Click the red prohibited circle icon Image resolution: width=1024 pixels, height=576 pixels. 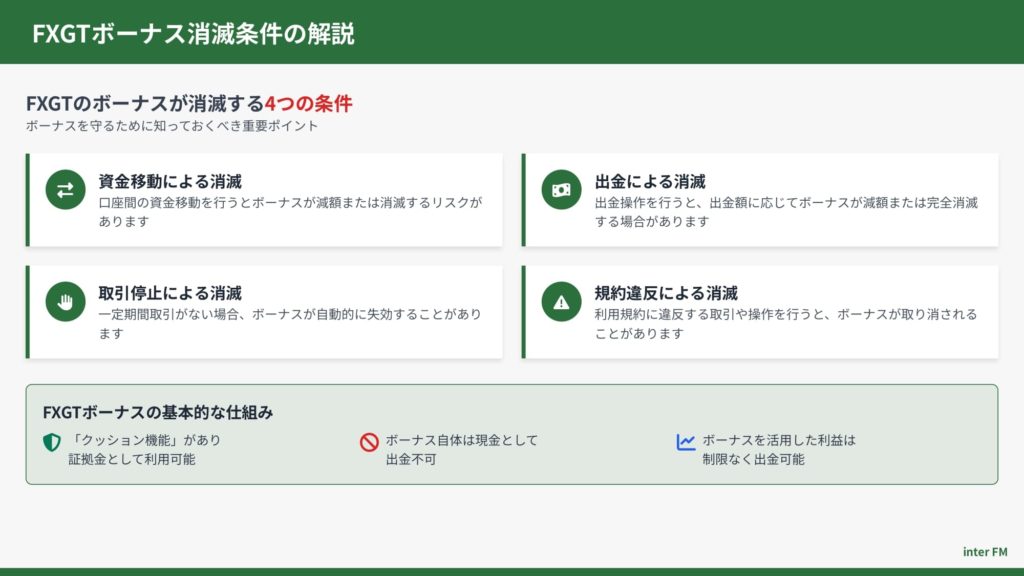coord(369,442)
